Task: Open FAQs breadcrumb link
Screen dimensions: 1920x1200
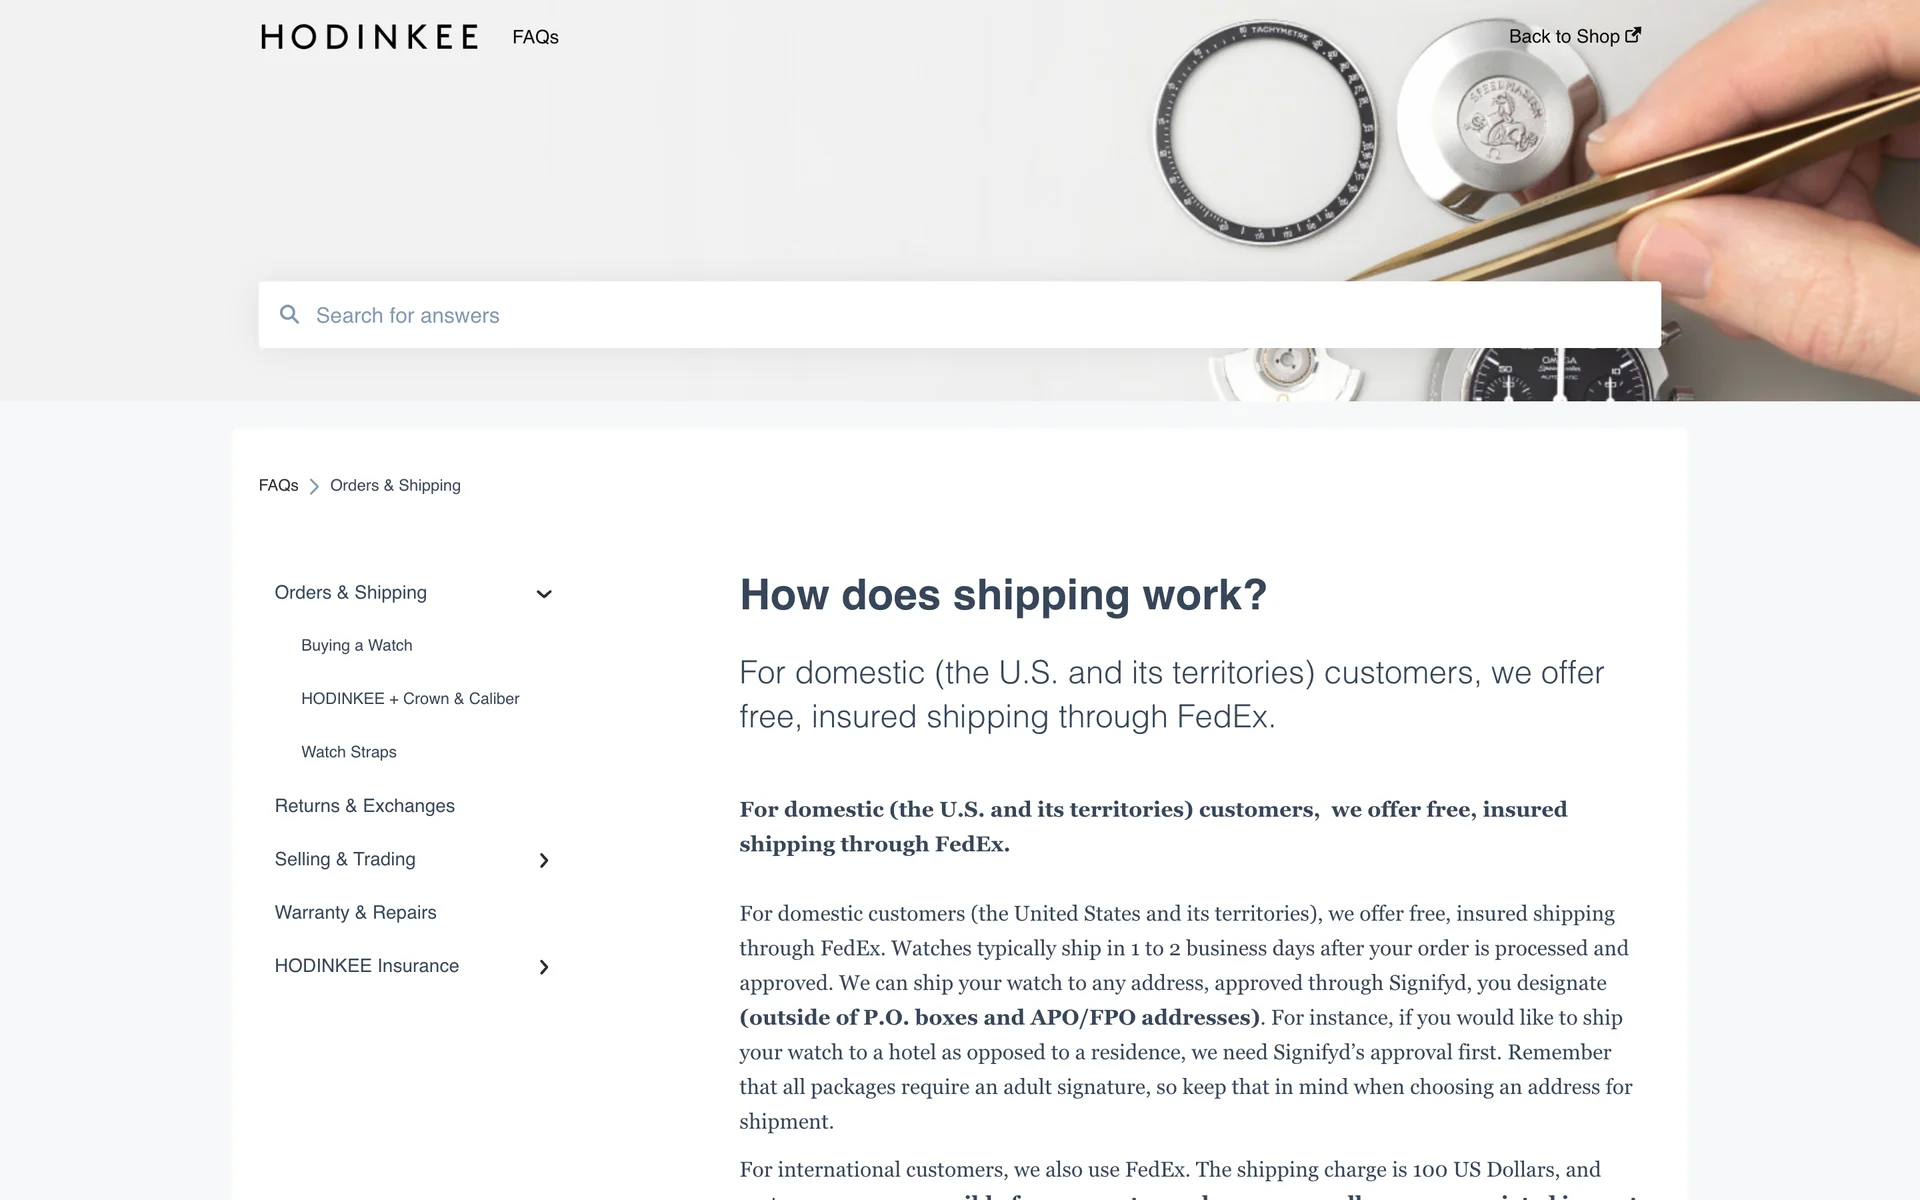Action: pyautogui.click(x=278, y=485)
